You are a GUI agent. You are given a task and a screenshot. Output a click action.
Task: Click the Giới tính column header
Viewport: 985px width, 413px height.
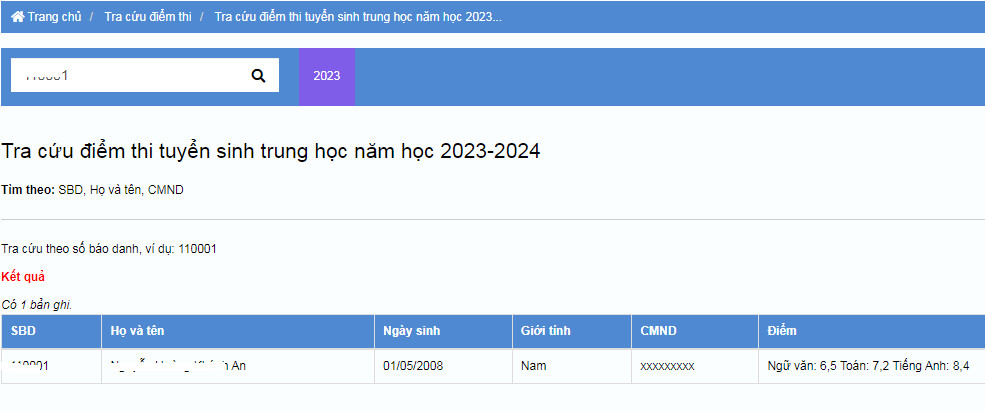572,331
